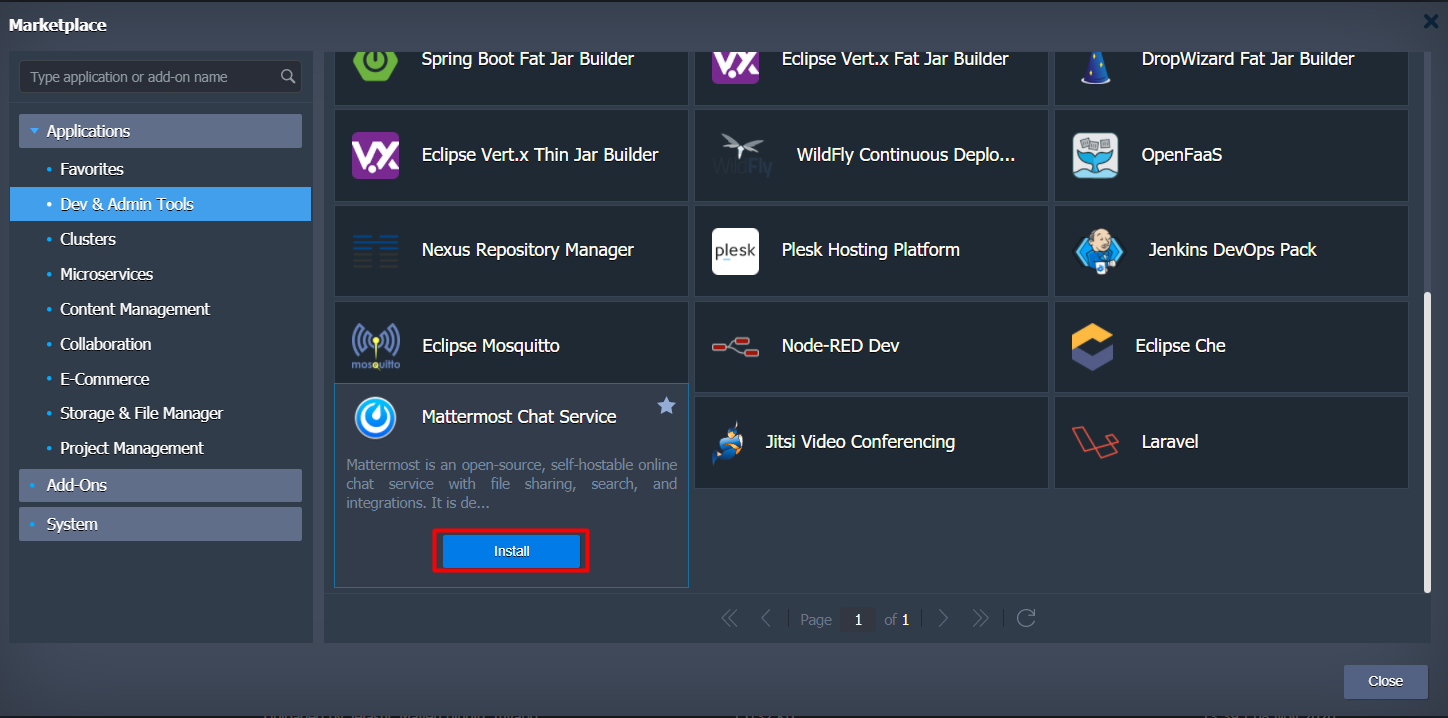Open the Microservices category
The image size is (1448, 718).
[106, 274]
